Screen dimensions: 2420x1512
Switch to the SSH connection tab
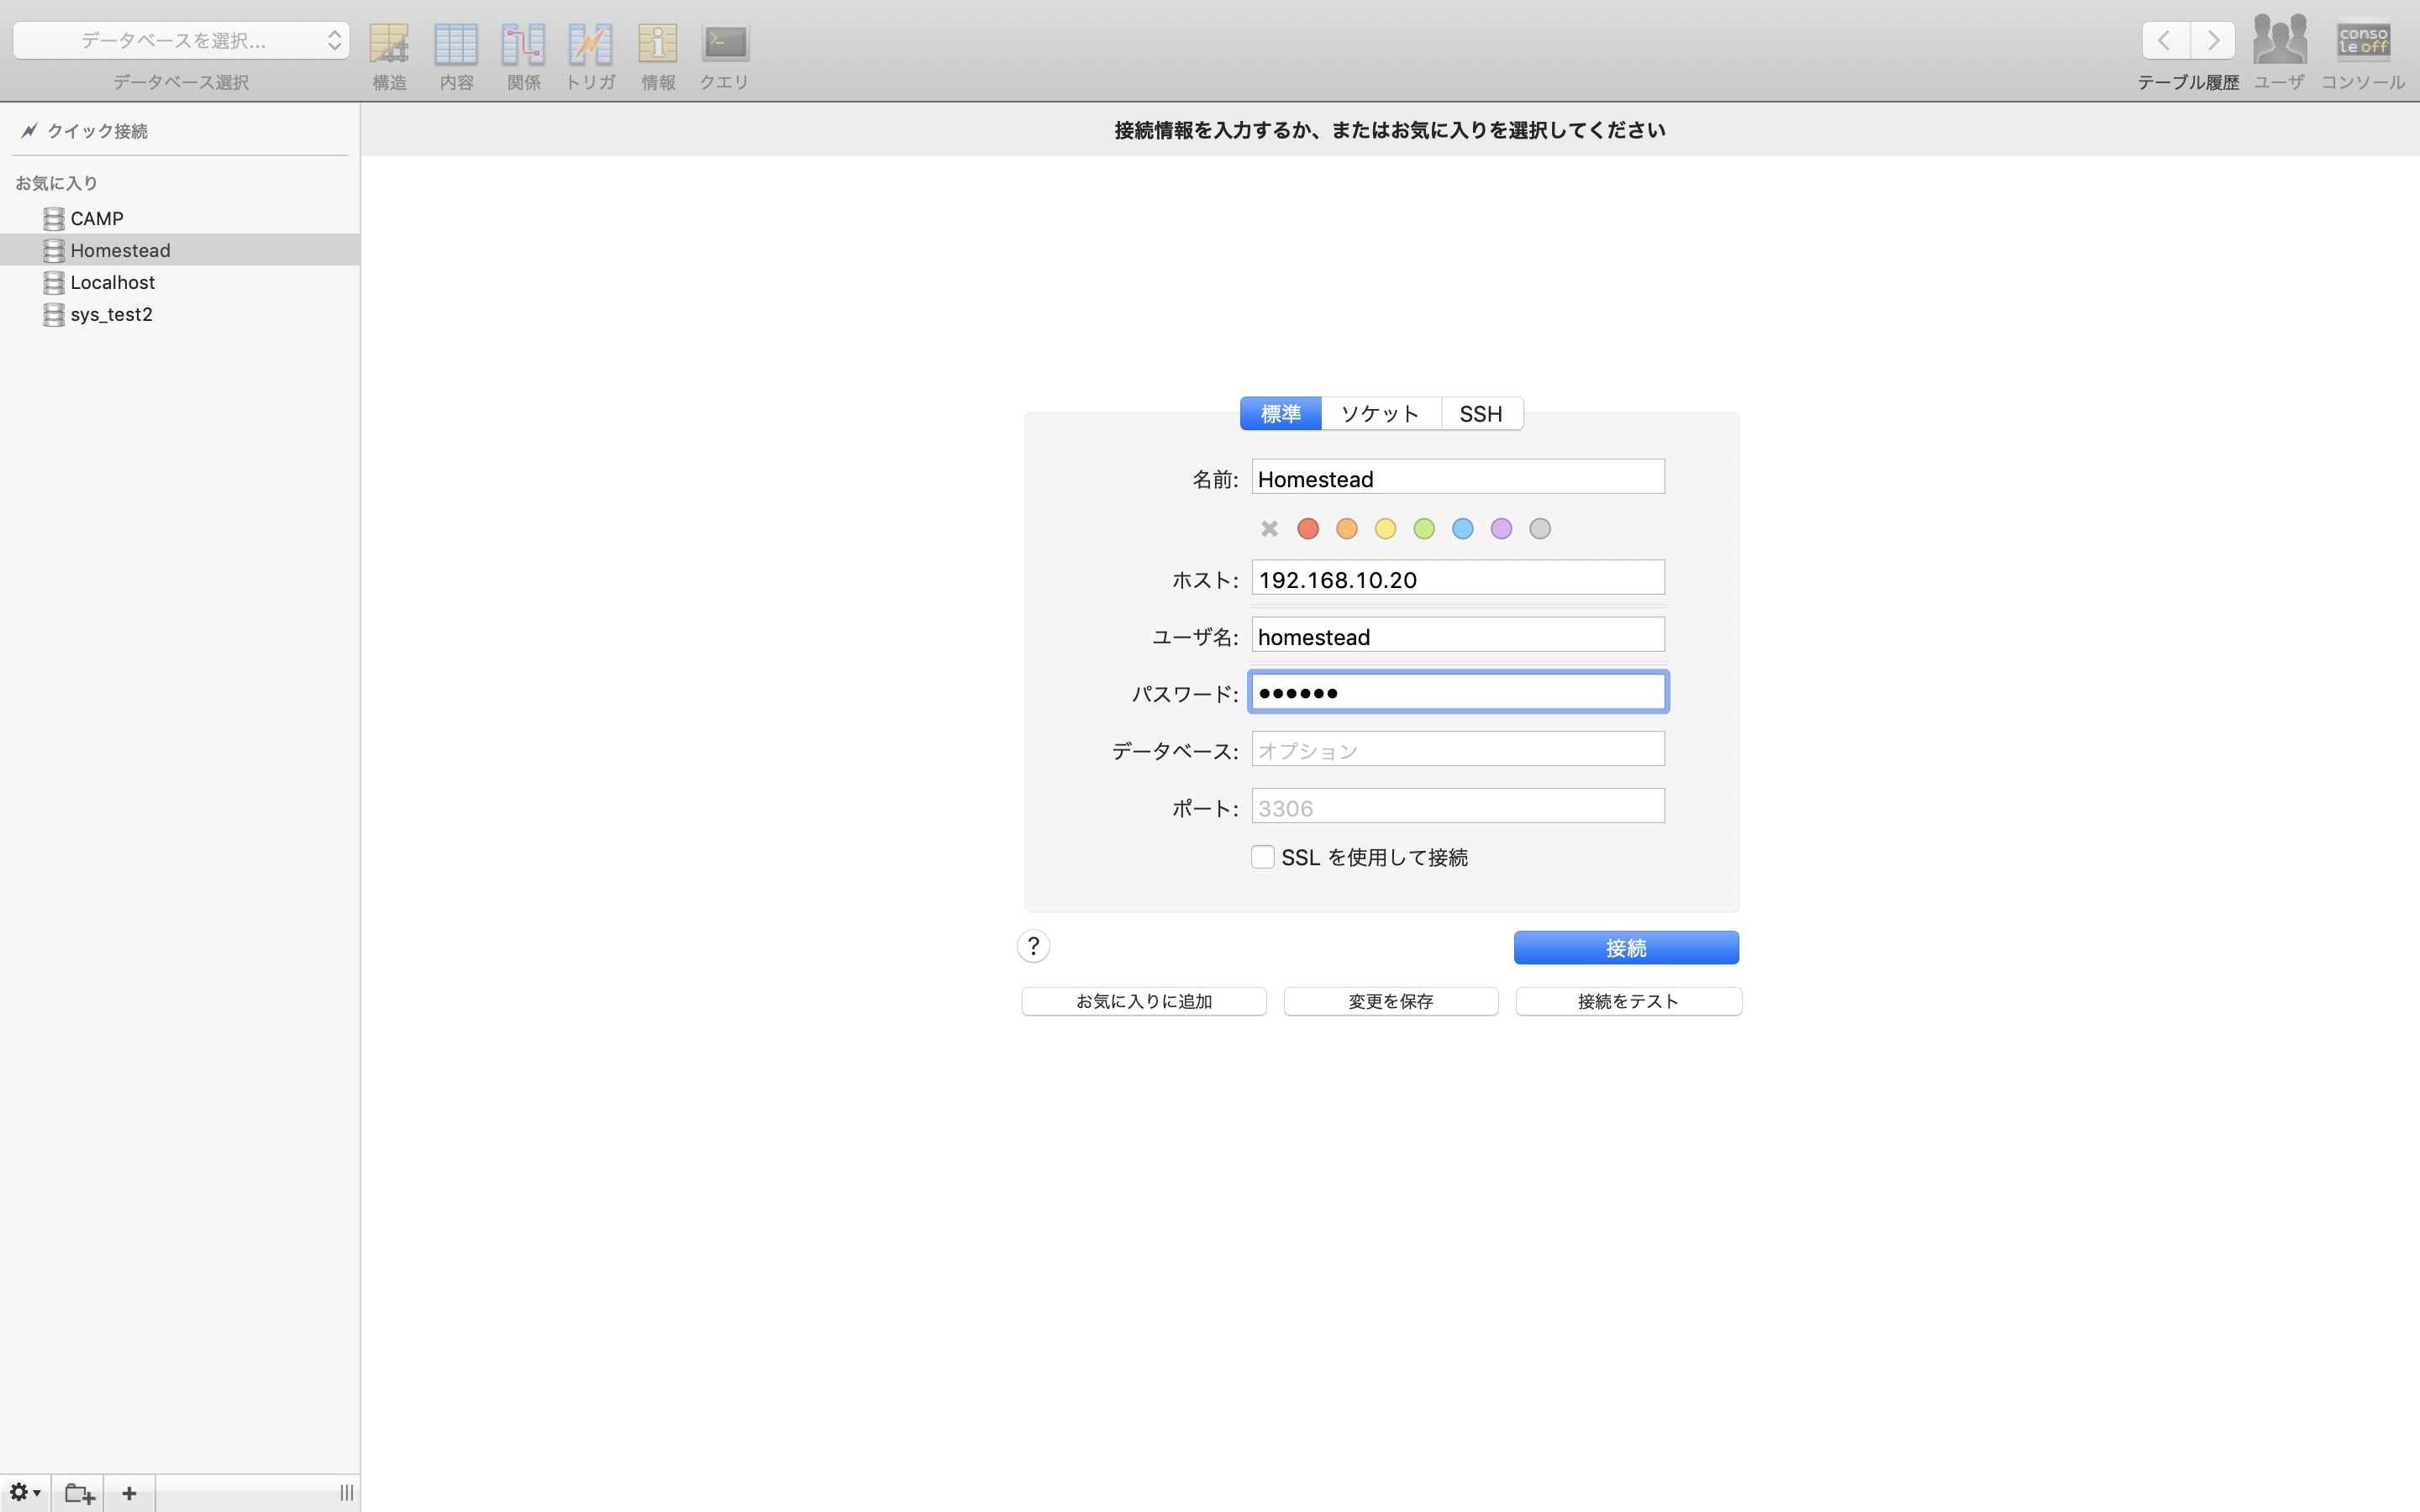[x=1480, y=412]
